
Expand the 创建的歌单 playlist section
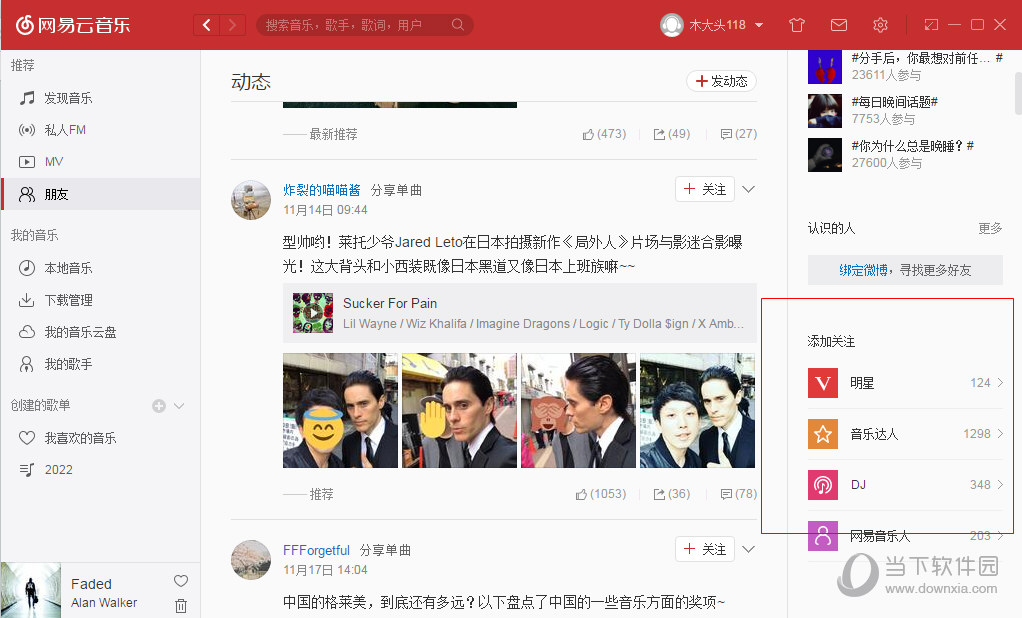click(x=179, y=405)
